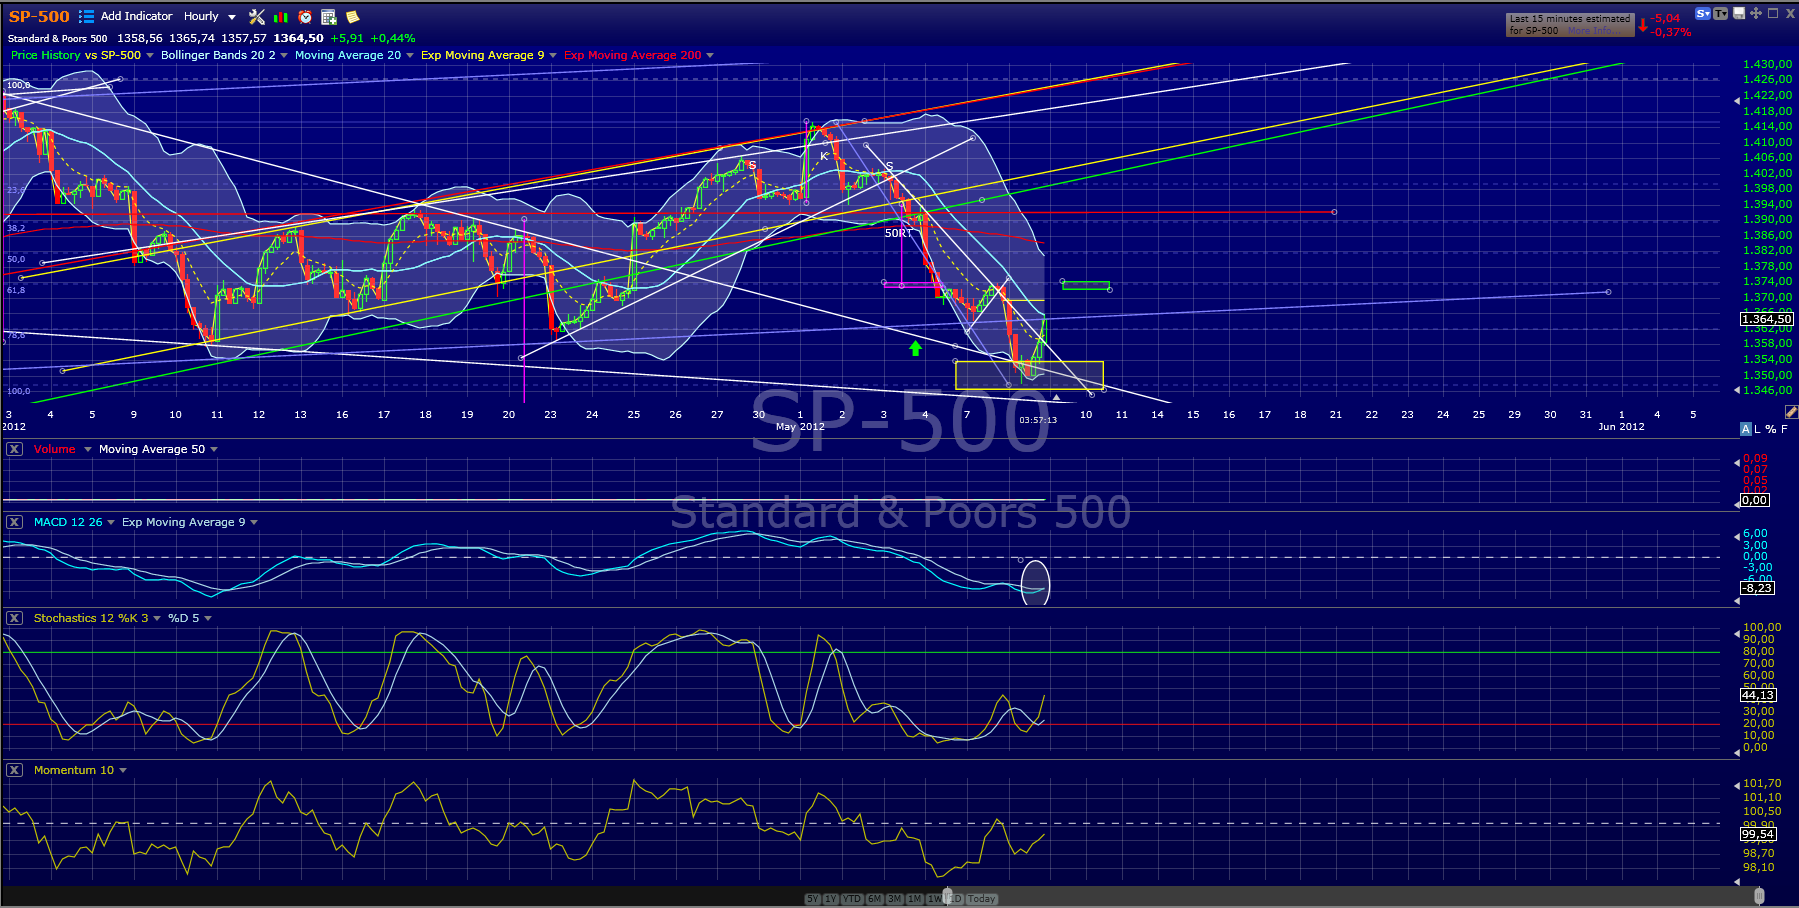Open the Hourly timeframe dropdown
1799x908 pixels.
pos(210,16)
